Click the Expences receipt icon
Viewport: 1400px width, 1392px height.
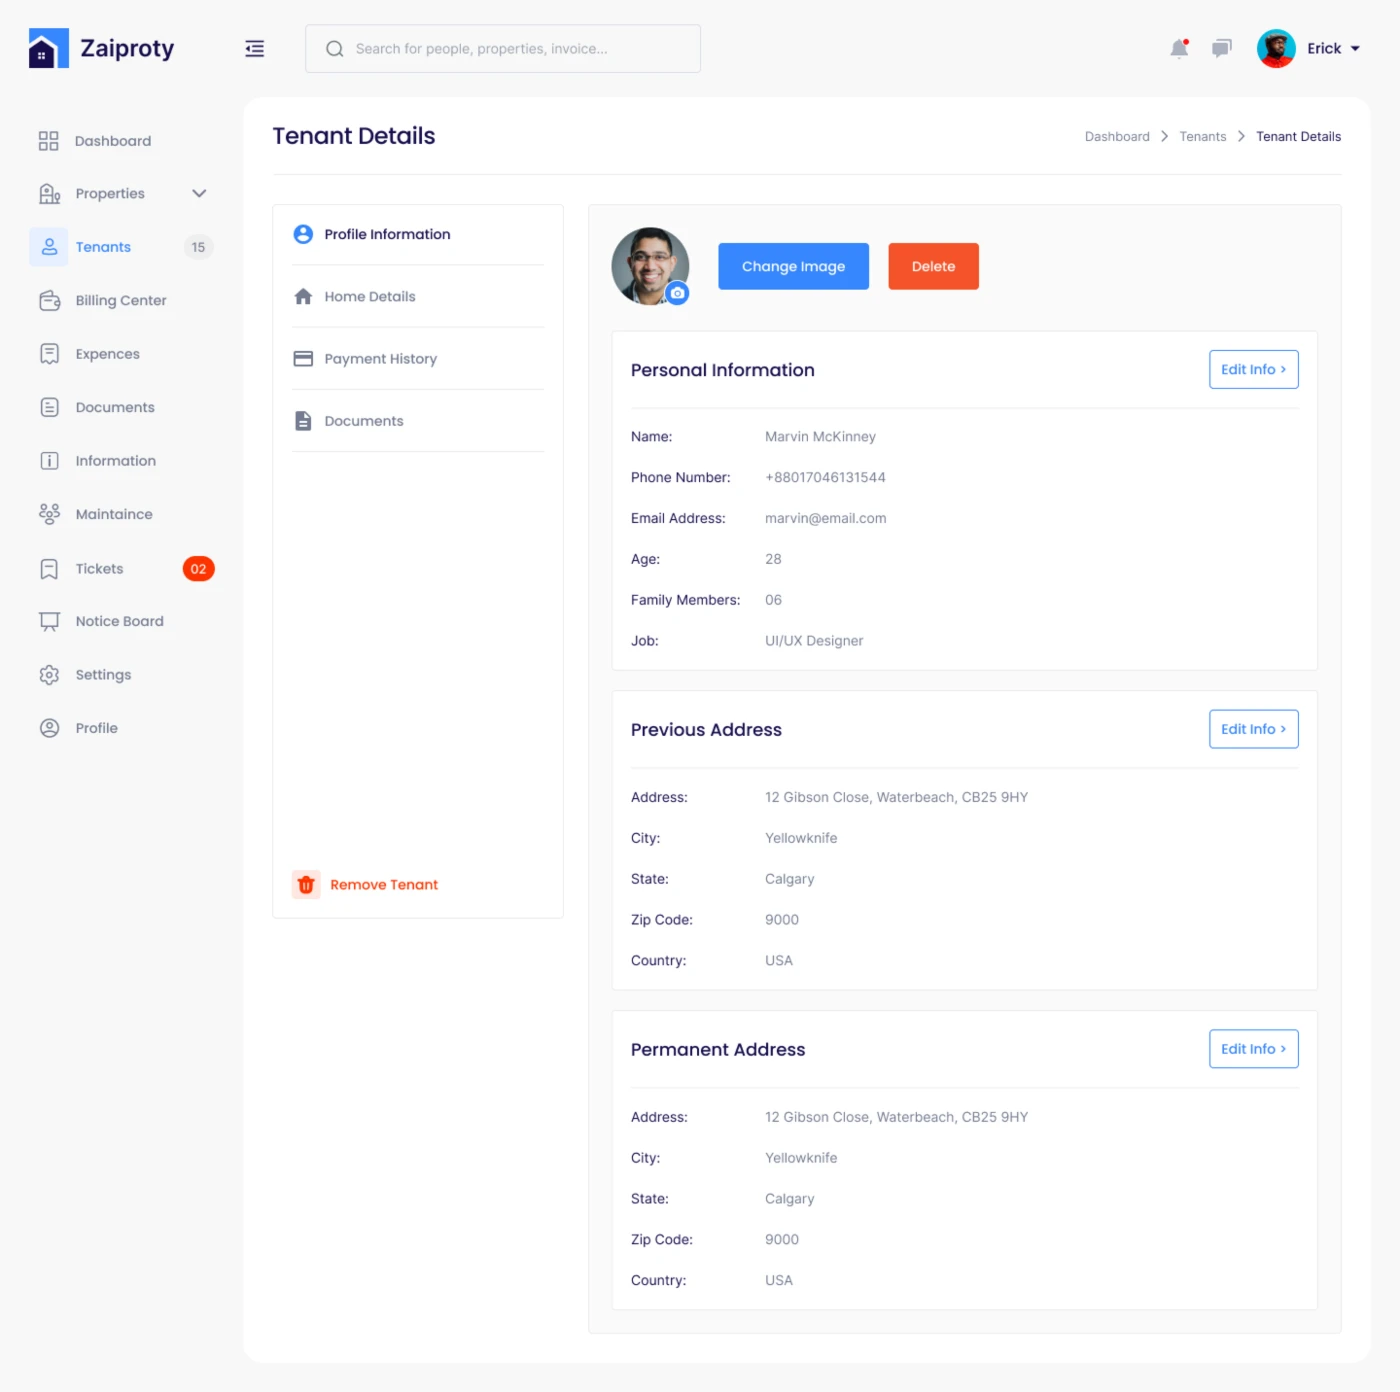(49, 354)
